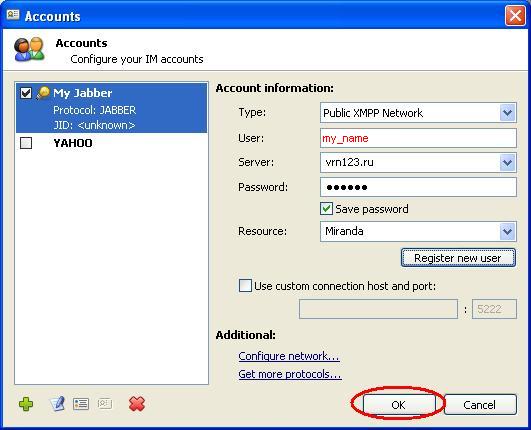
Task: Click the edit account pencil icon
Action: [57, 404]
